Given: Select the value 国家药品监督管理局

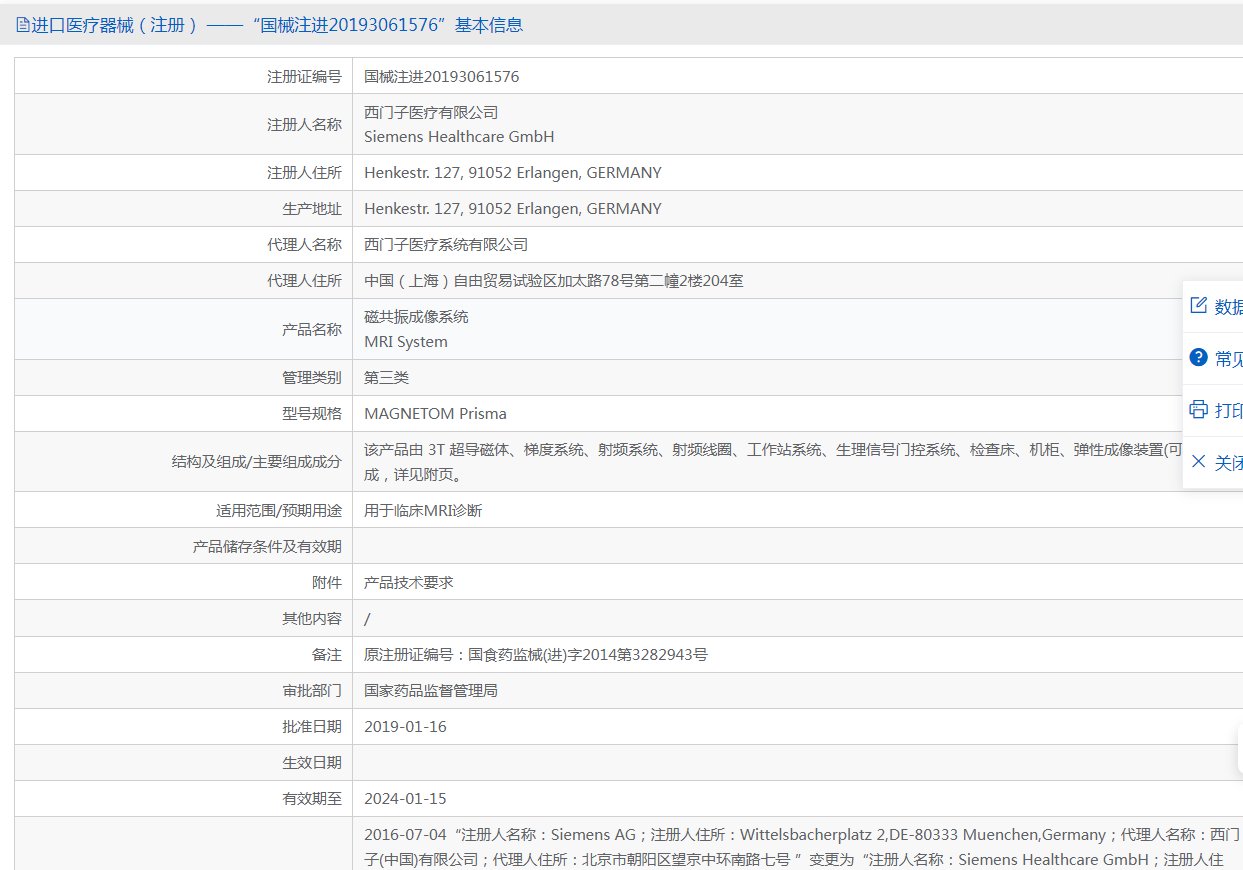Looking at the screenshot, I should point(431,691).
